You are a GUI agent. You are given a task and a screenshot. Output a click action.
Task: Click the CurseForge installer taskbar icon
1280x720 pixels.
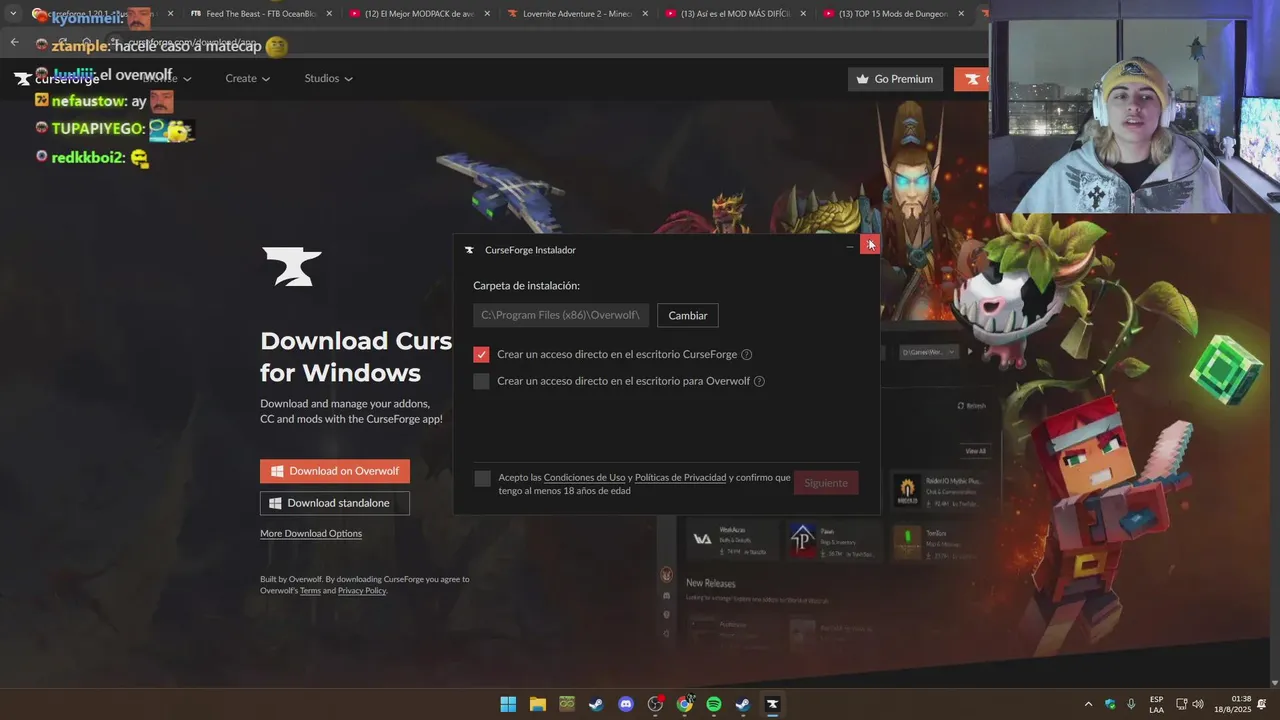[772, 704]
